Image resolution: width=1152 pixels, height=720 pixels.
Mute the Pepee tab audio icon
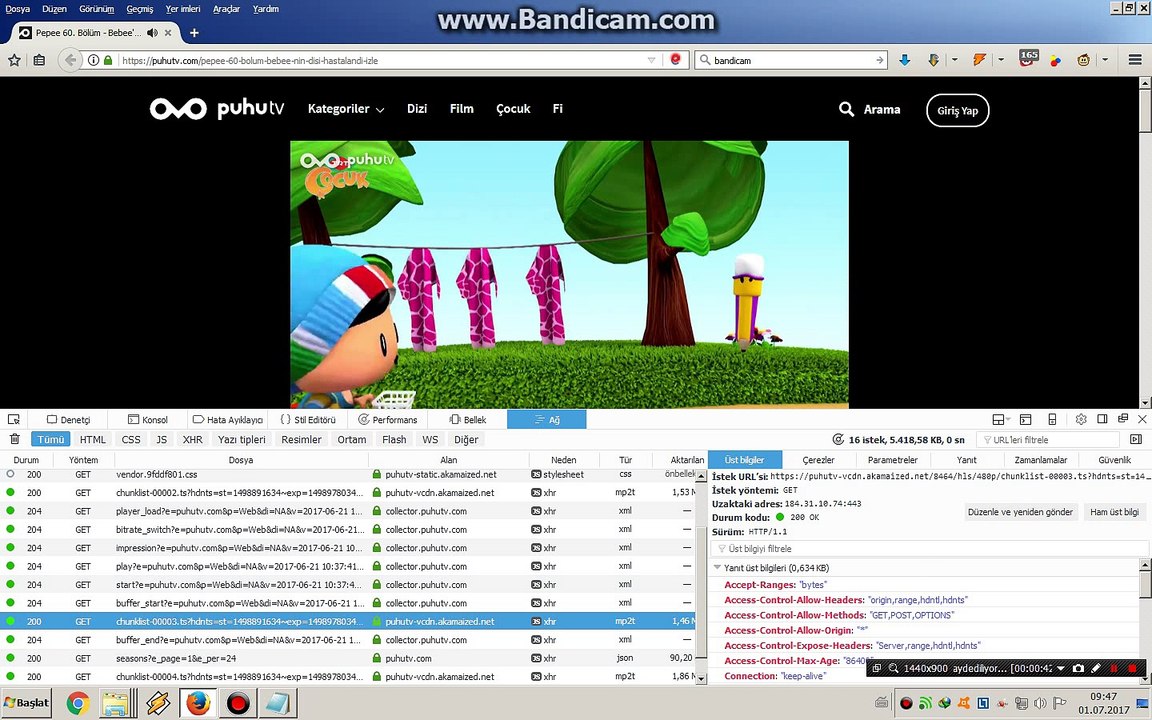[x=152, y=33]
